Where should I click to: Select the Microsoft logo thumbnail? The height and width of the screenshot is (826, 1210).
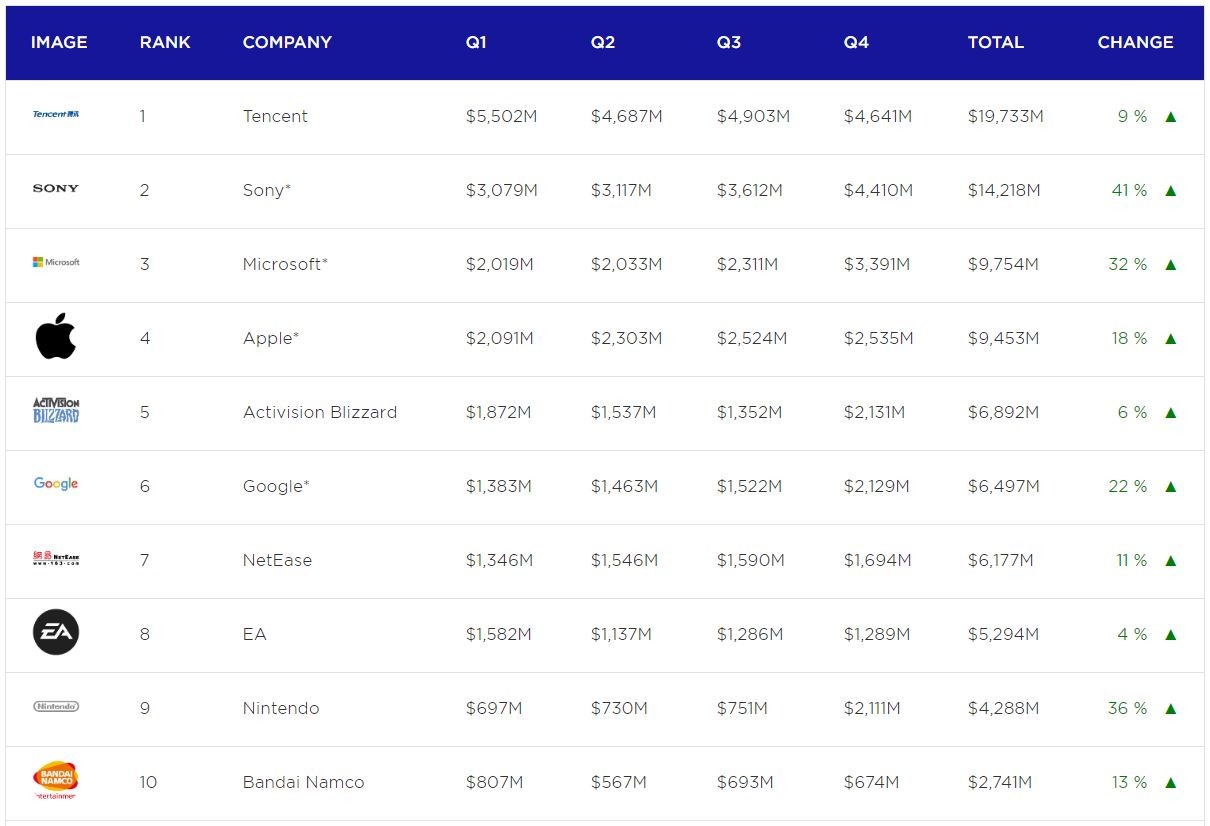point(56,263)
